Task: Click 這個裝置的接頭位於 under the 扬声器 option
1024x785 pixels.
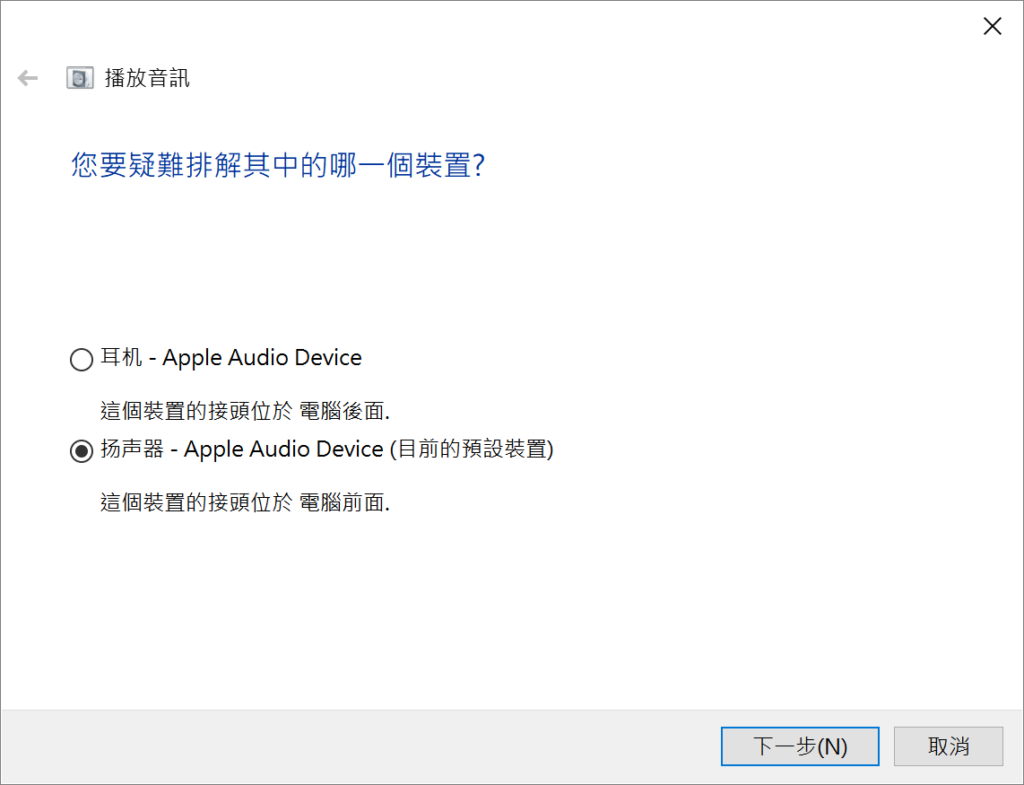Action: 197,503
